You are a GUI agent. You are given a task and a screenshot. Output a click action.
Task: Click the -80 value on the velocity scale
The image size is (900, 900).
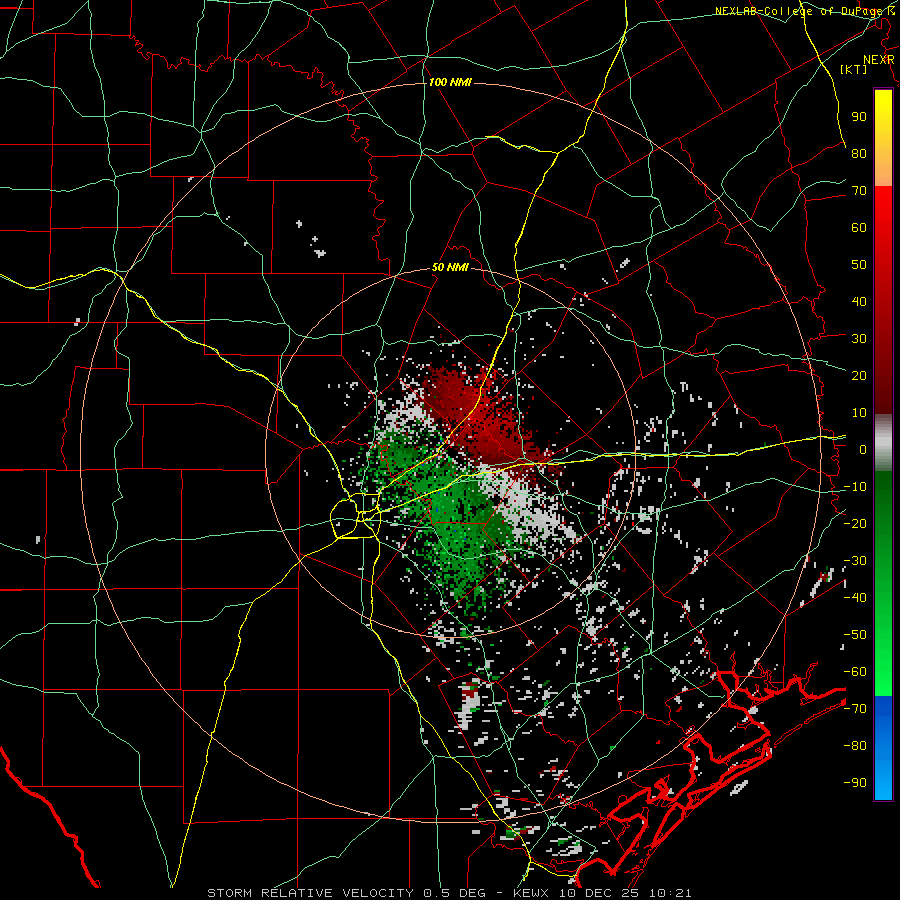coord(855,746)
